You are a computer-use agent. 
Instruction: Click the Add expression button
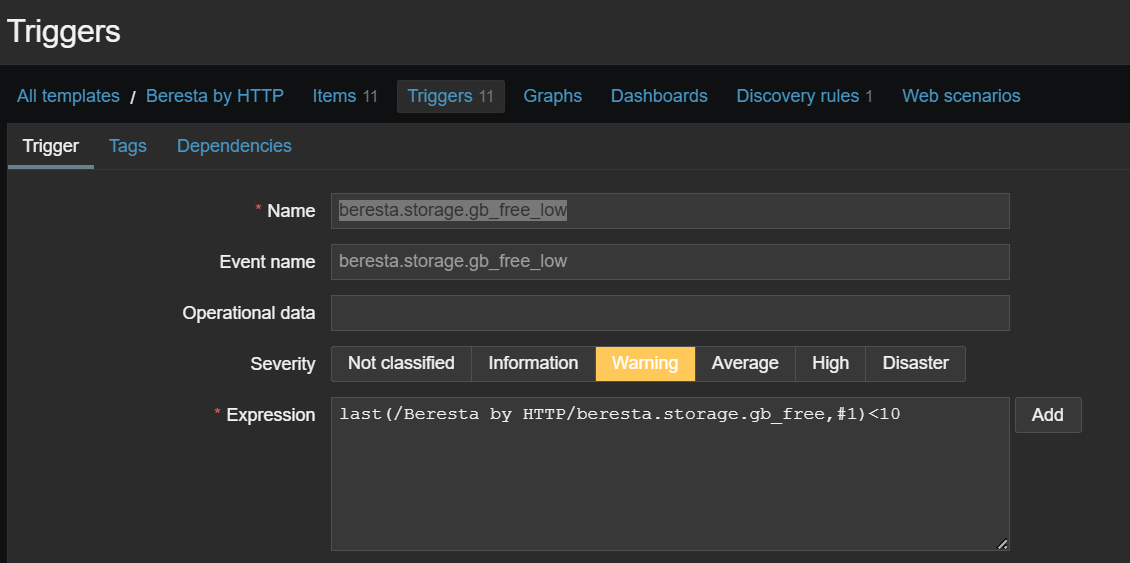1047,415
